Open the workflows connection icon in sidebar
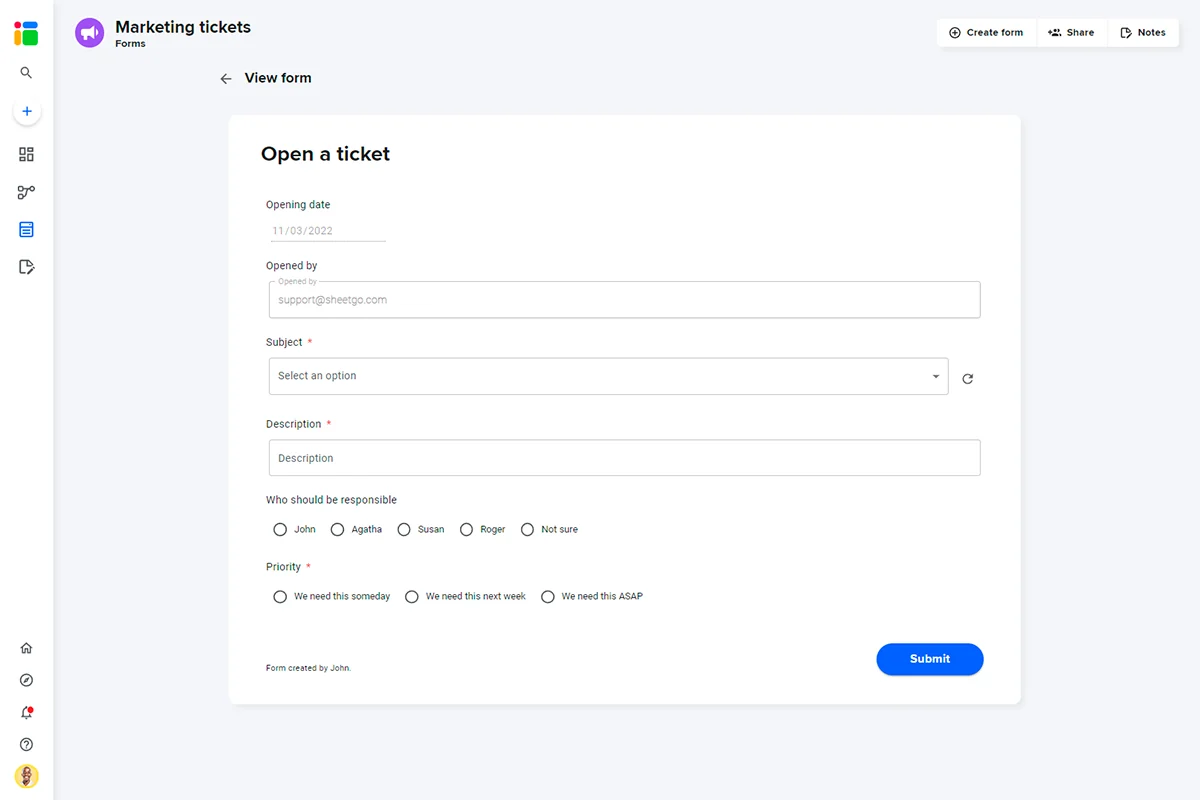1200x800 pixels. point(27,192)
